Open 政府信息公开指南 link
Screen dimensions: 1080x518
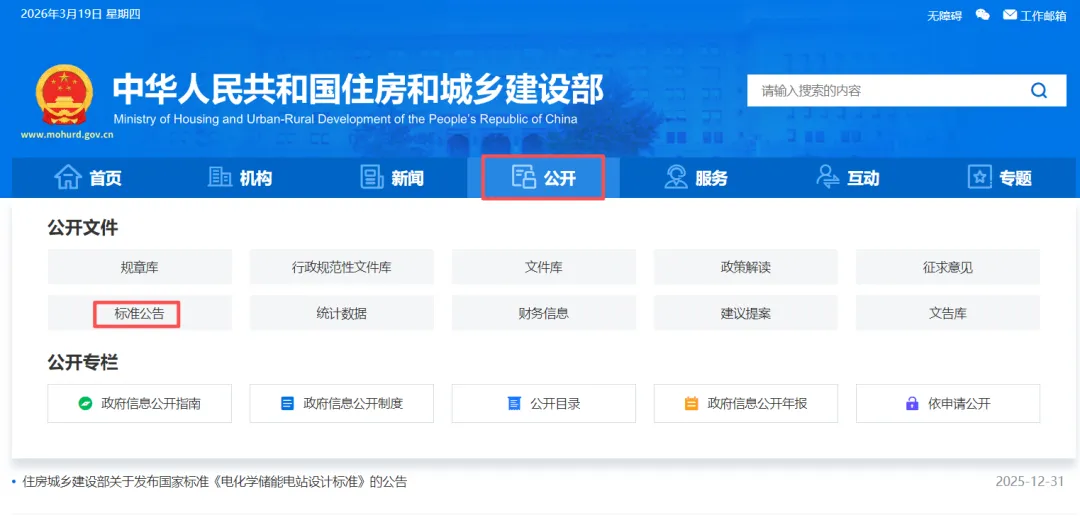(x=140, y=404)
